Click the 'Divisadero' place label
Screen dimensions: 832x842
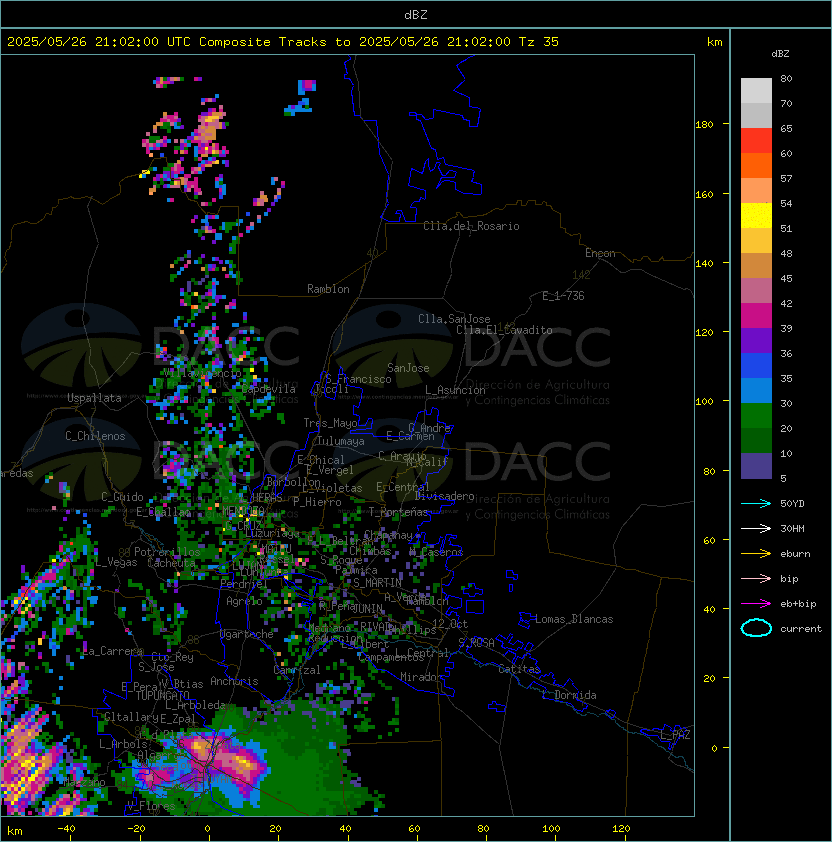point(444,496)
